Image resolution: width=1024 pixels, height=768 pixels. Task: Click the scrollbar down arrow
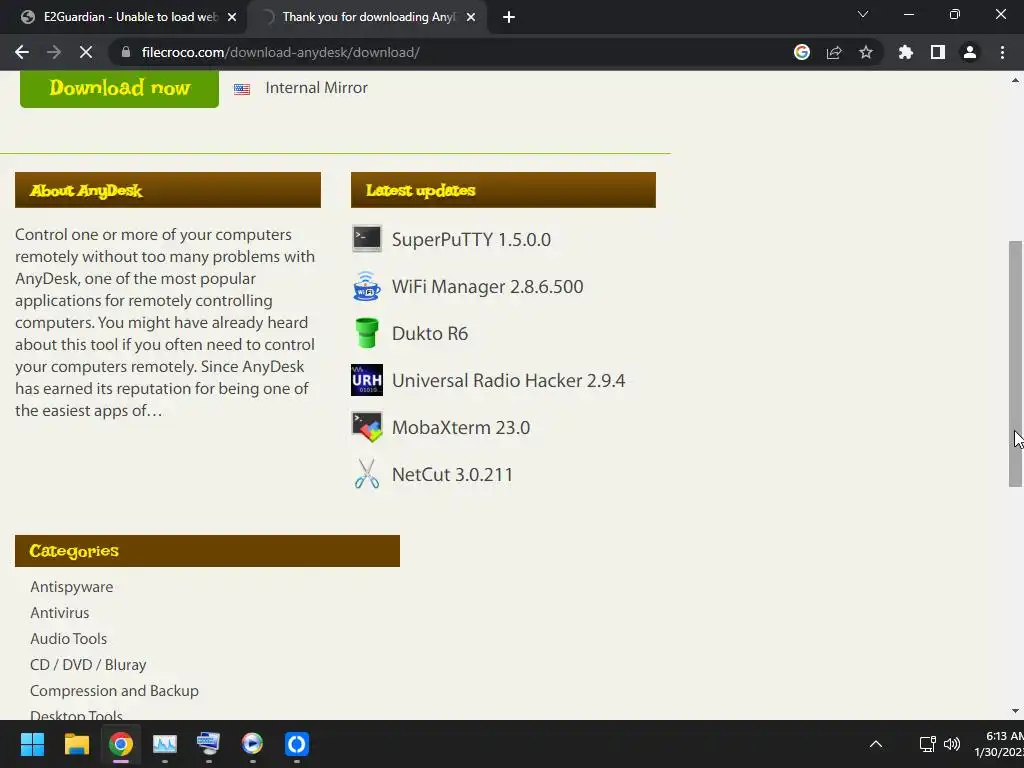pos(1015,711)
